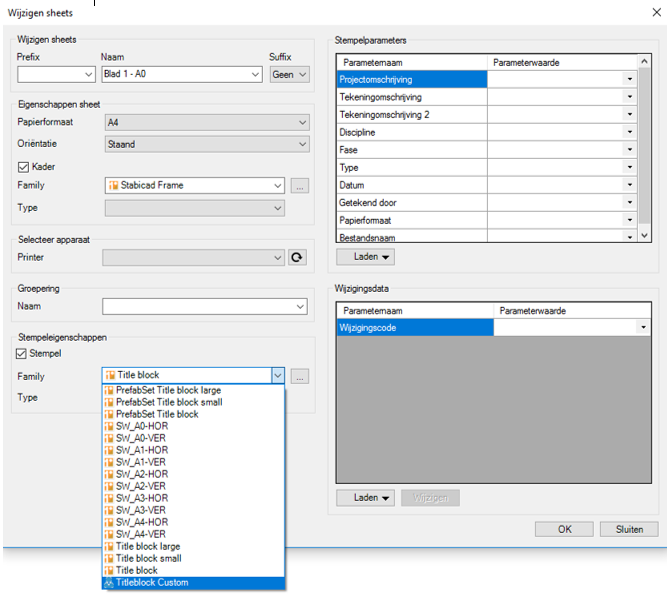Choose SW_A3-HOR title block
Screen dimensions: 670x598
click(194, 498)
